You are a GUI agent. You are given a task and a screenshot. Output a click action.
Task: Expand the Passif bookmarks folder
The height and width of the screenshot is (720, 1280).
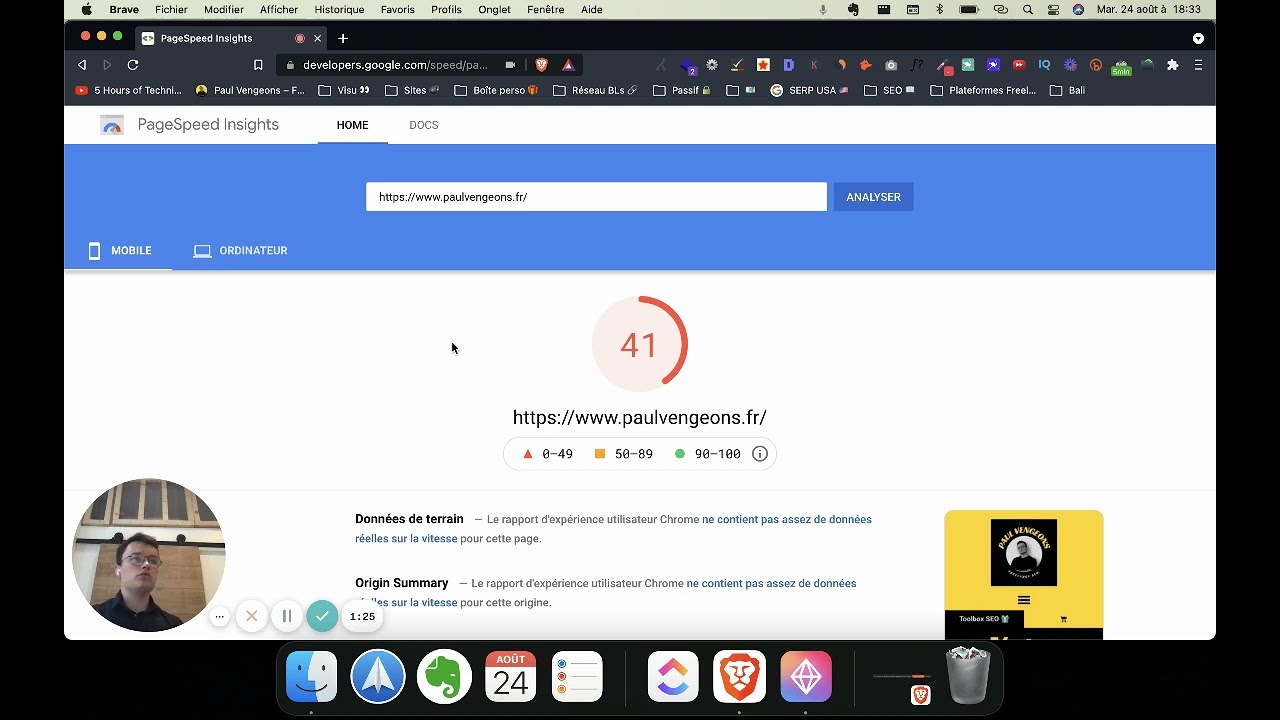pos(682,90)
